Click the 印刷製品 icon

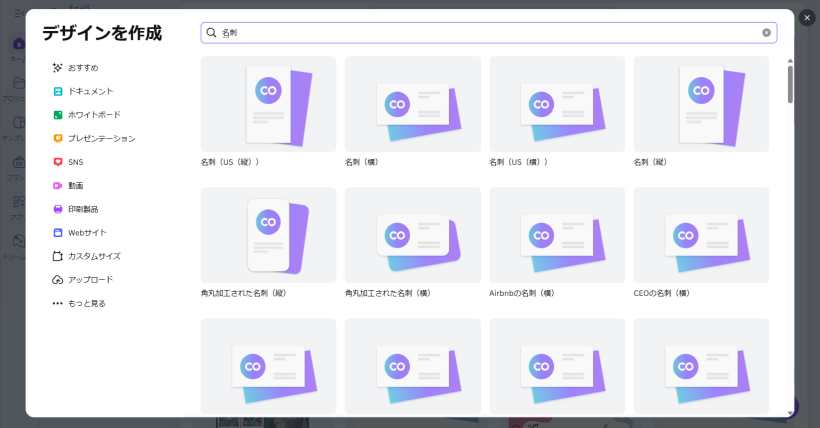(x=58, y=209)
